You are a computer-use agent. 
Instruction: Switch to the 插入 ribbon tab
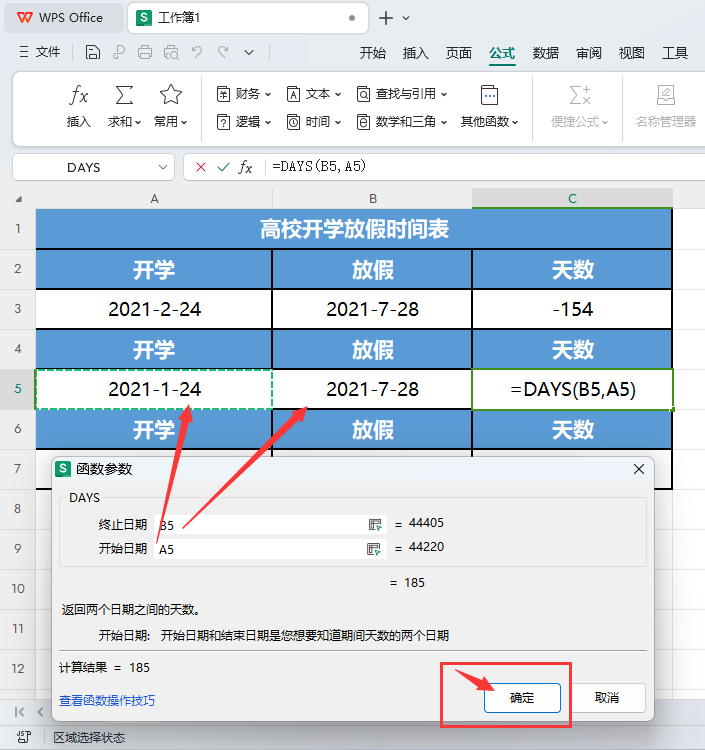416,53
